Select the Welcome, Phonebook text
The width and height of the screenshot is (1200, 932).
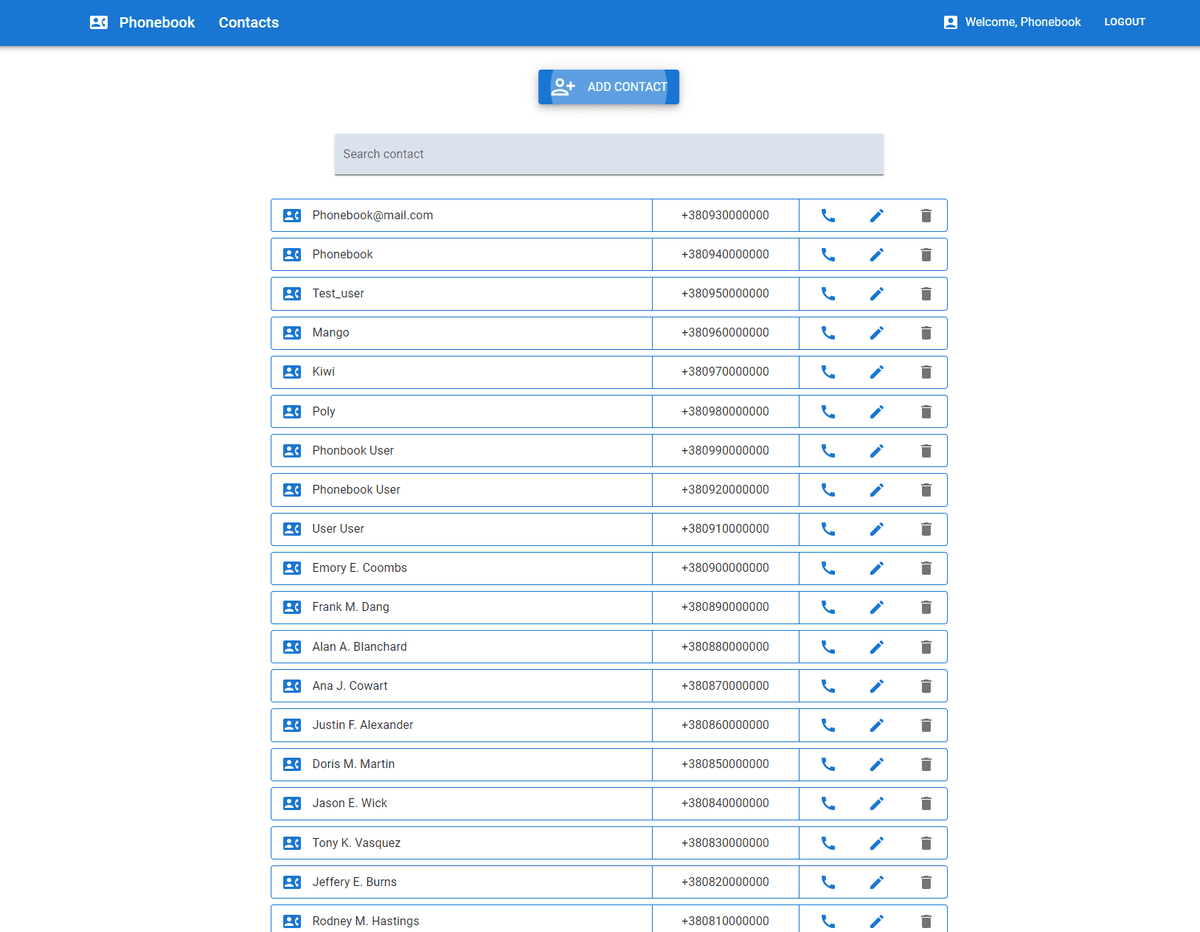point(1023,22)
